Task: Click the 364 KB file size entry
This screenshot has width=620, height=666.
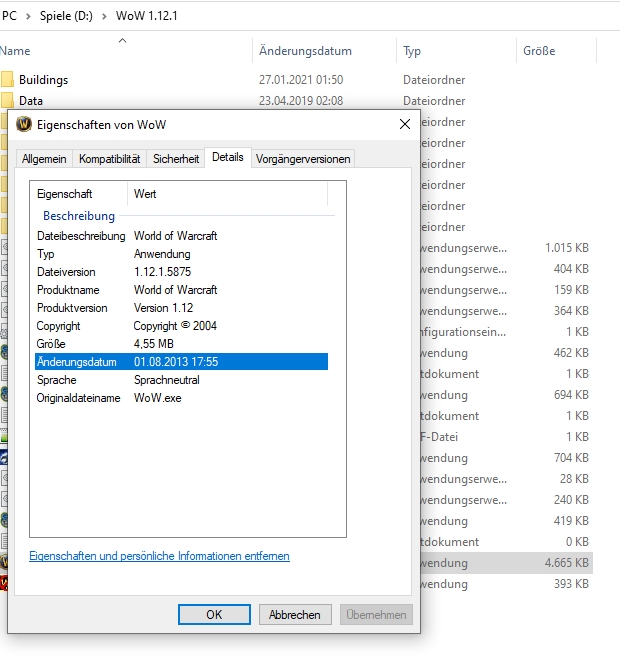Action: coord(571,310)
